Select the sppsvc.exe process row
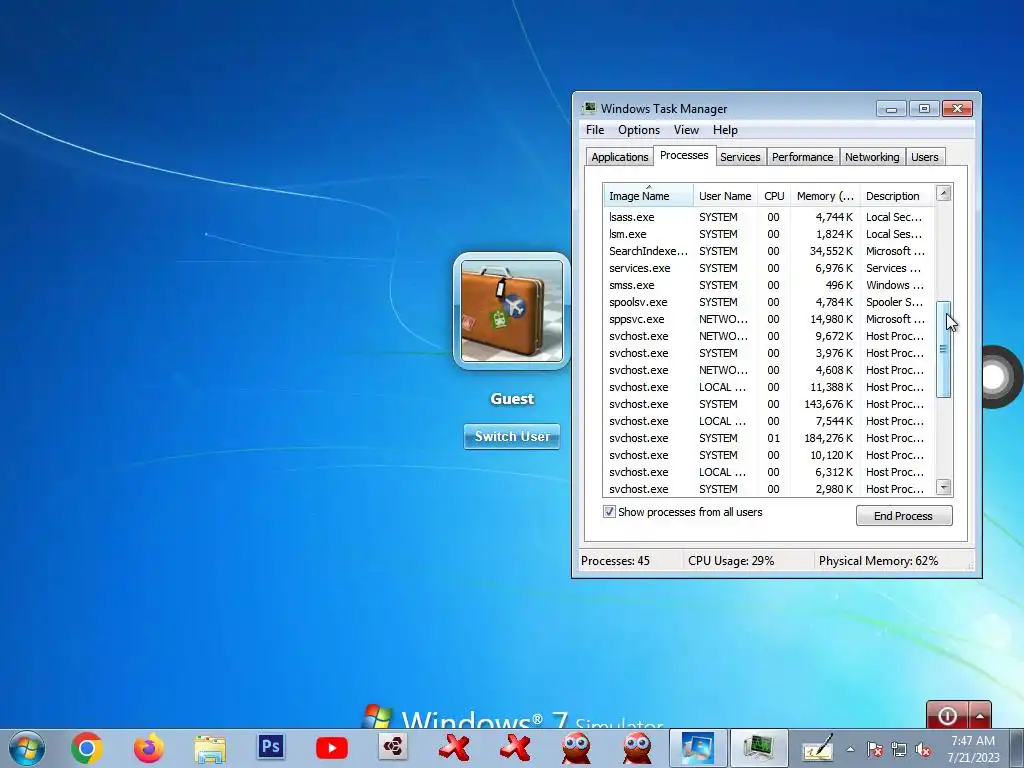The width and height of the screenshot is (1024, 768). (x=769, y=319)
